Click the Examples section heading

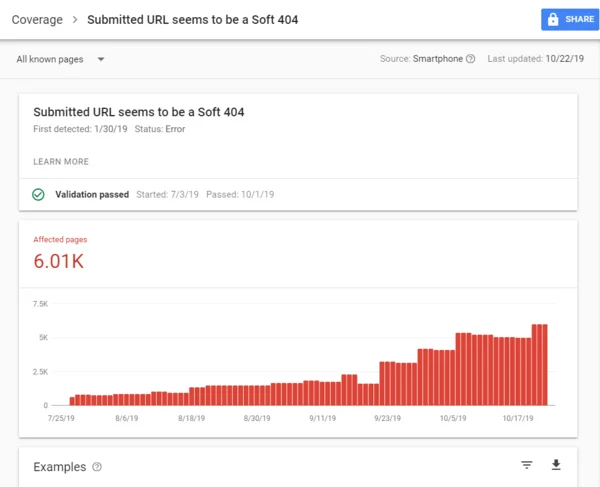pyautogui.click(x=60, y=467)
